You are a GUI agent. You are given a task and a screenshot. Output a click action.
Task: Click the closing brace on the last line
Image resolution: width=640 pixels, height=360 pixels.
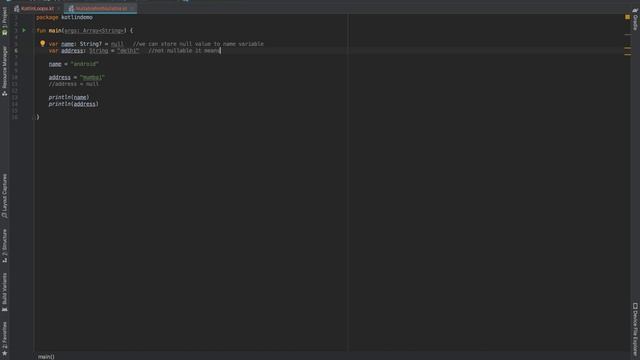[38, 117]
